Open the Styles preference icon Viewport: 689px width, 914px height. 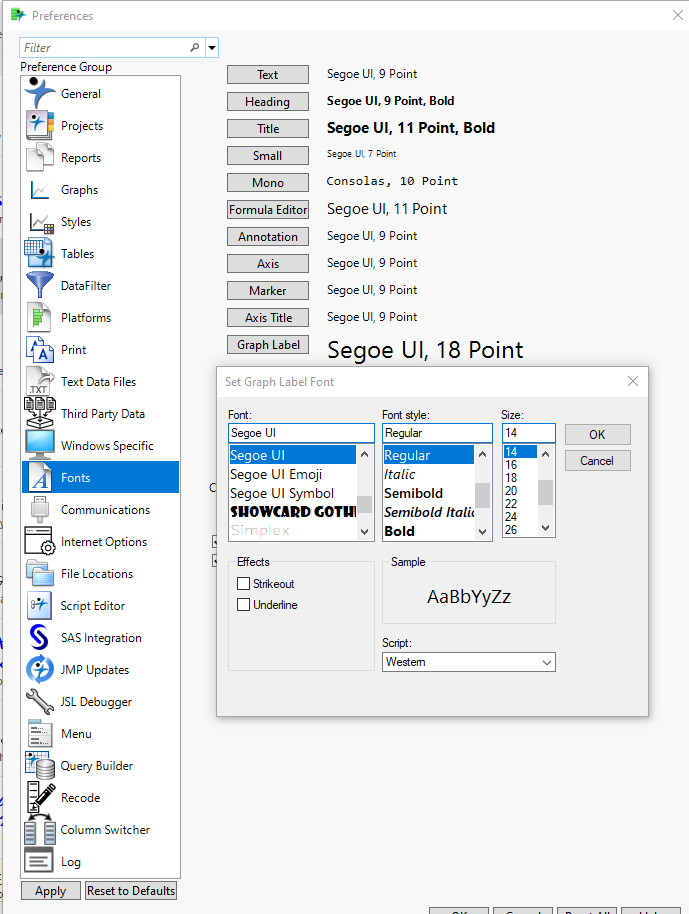(x=41, y=222)
